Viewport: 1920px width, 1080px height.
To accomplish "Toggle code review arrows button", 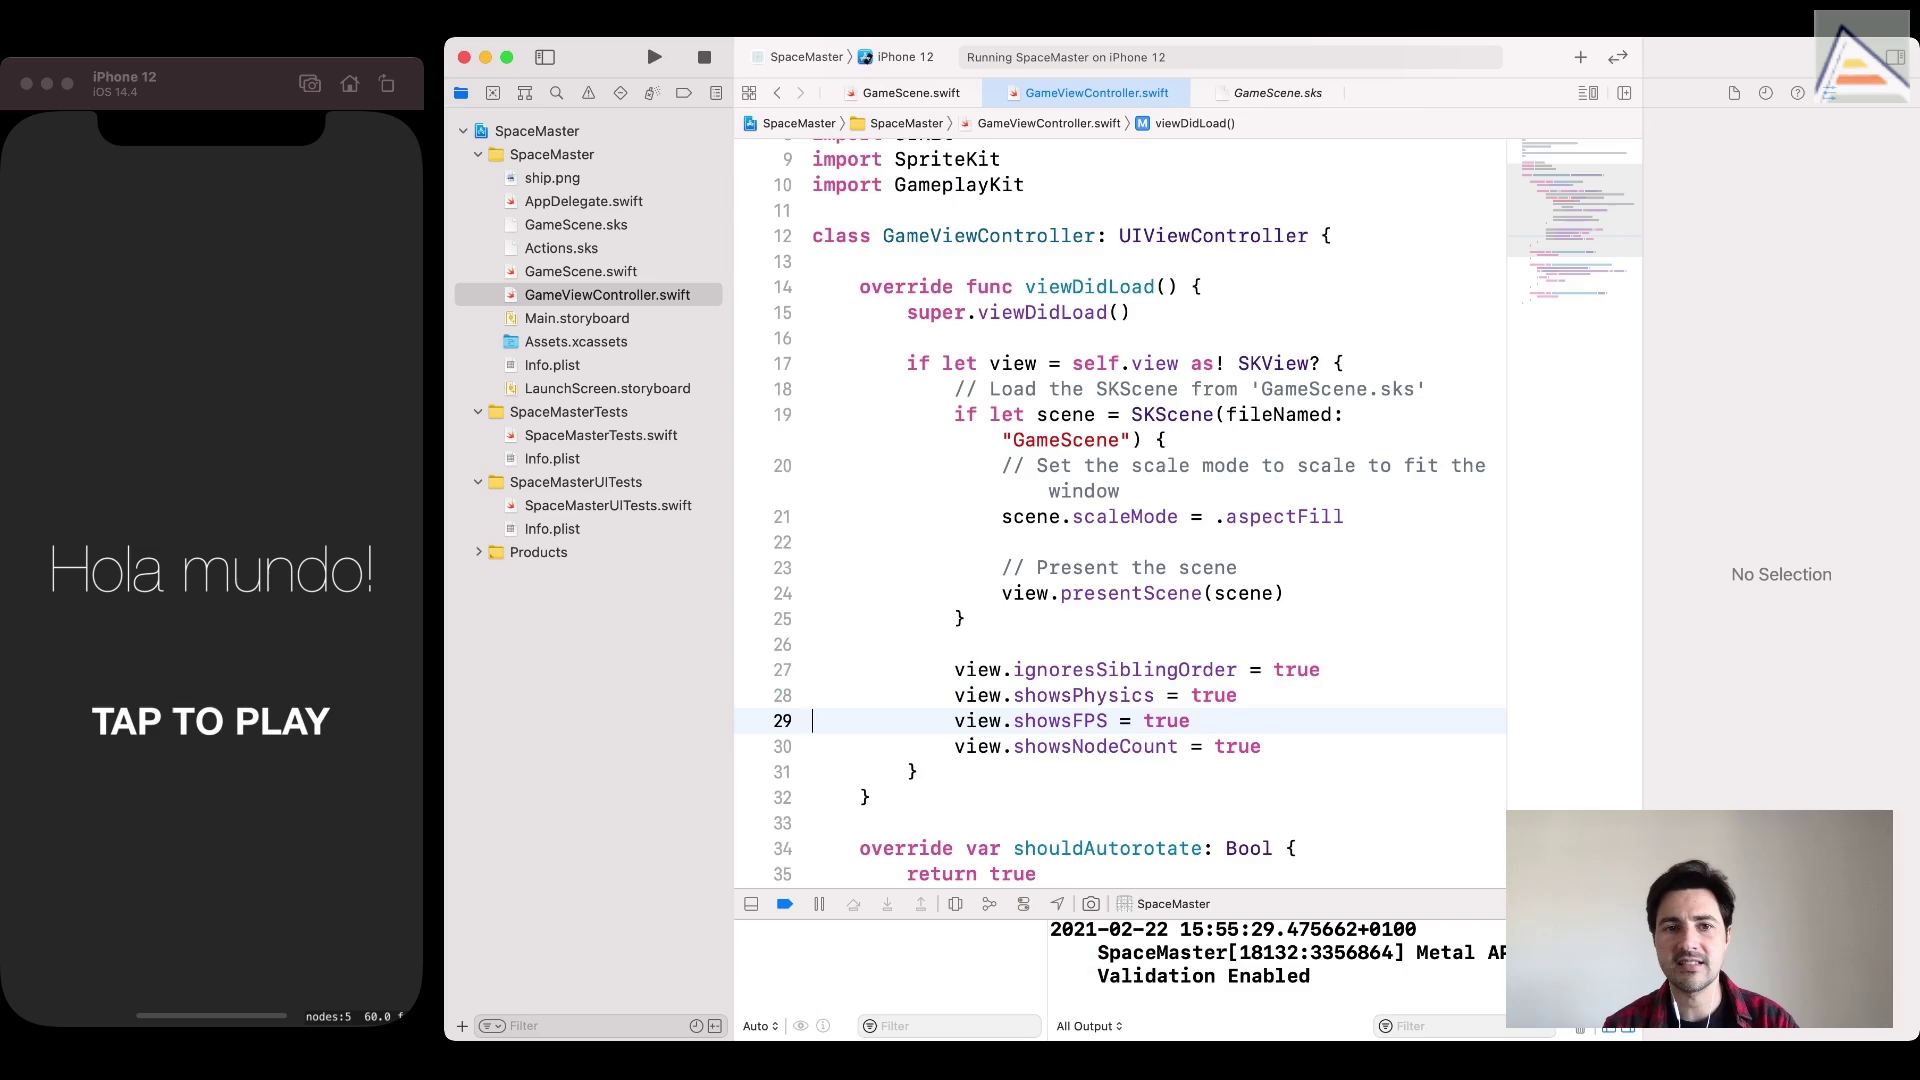I will (1618, 57).
